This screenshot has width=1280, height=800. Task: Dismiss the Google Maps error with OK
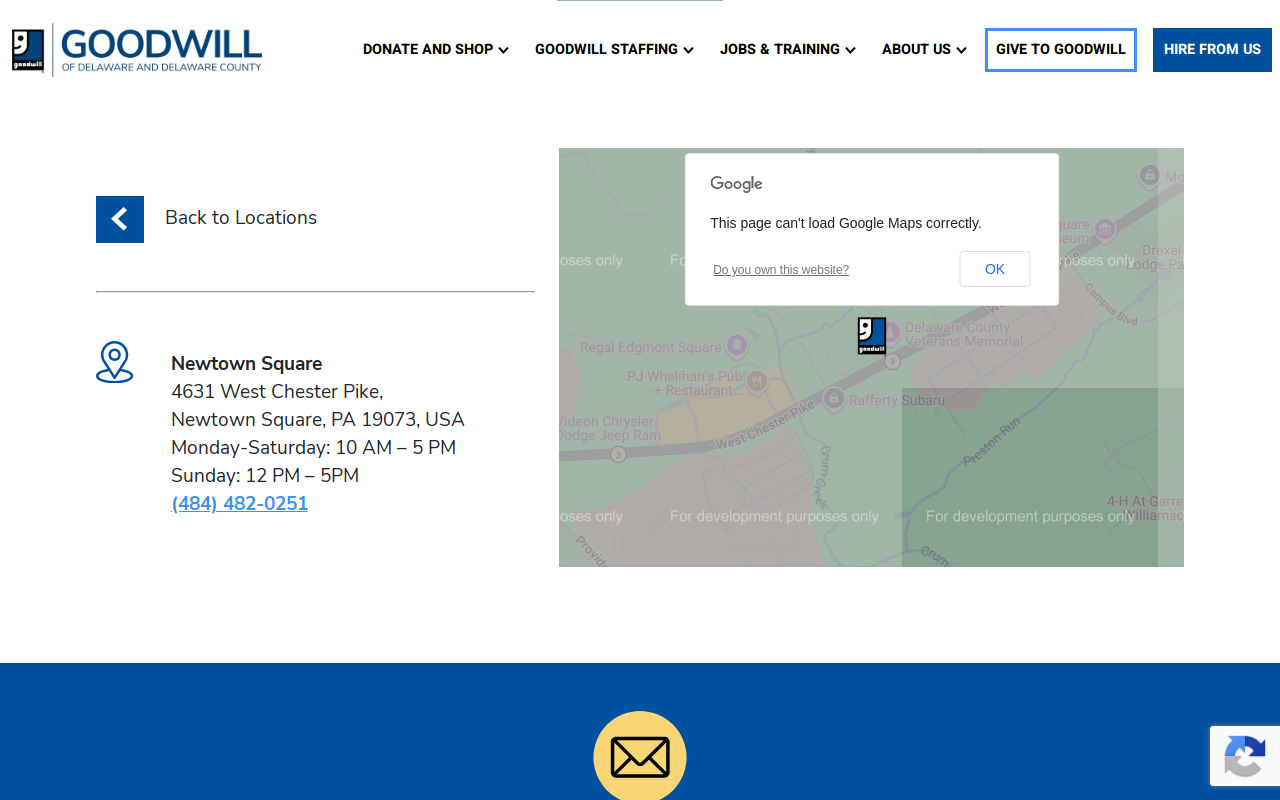tap(995, 269)
